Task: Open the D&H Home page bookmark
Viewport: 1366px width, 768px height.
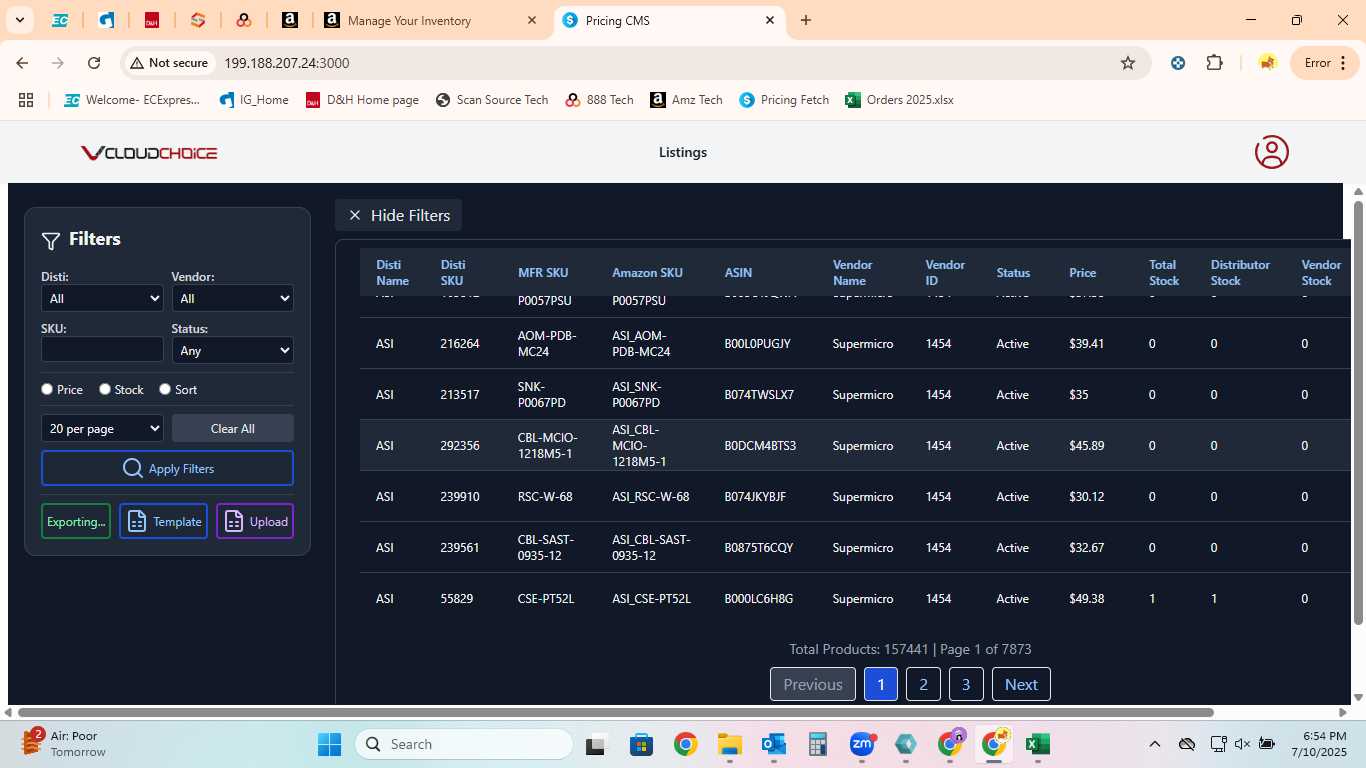Action: coord(362,100)
